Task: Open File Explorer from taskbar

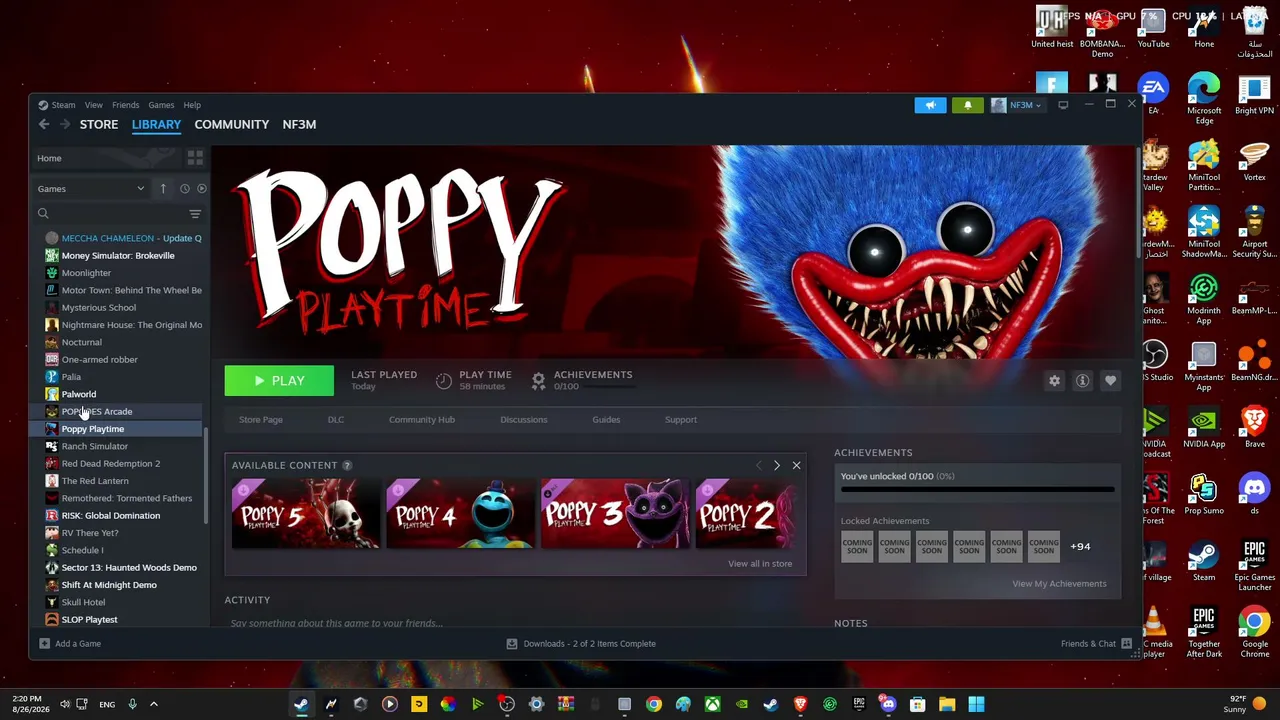Action: click(947, 704)
